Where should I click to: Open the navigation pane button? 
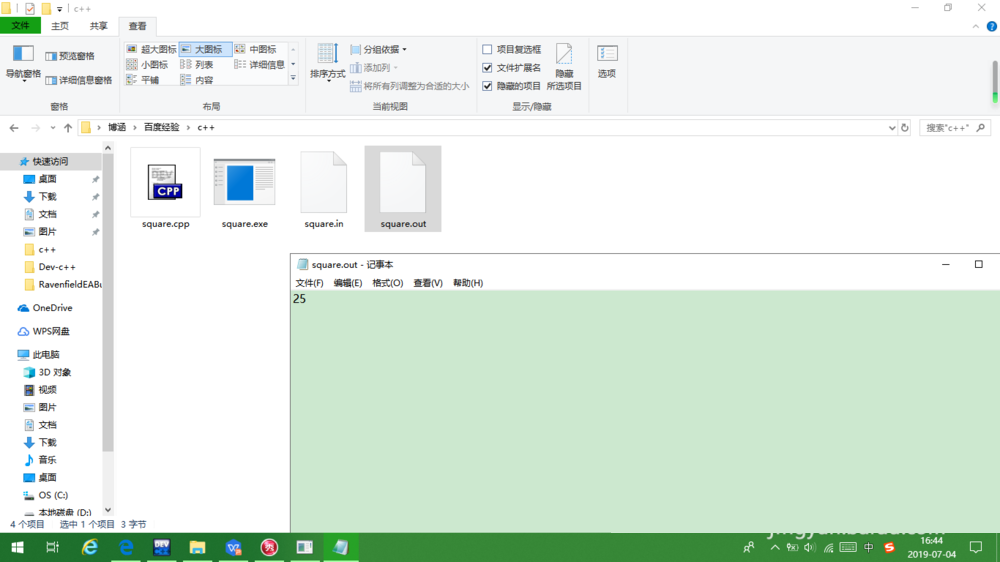(23, 64)
